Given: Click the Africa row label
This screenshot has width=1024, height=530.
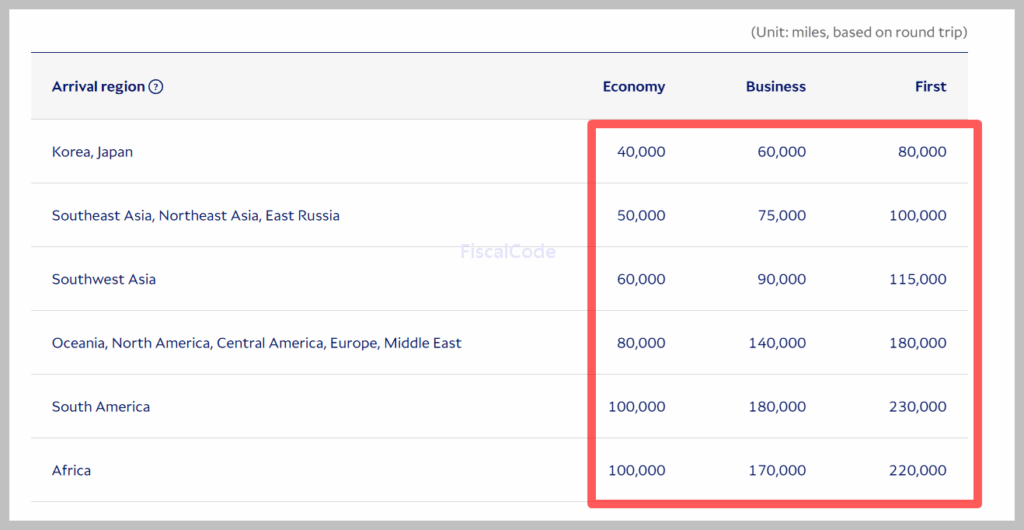Looking at the screenshot, I should (x=71, y=471).
